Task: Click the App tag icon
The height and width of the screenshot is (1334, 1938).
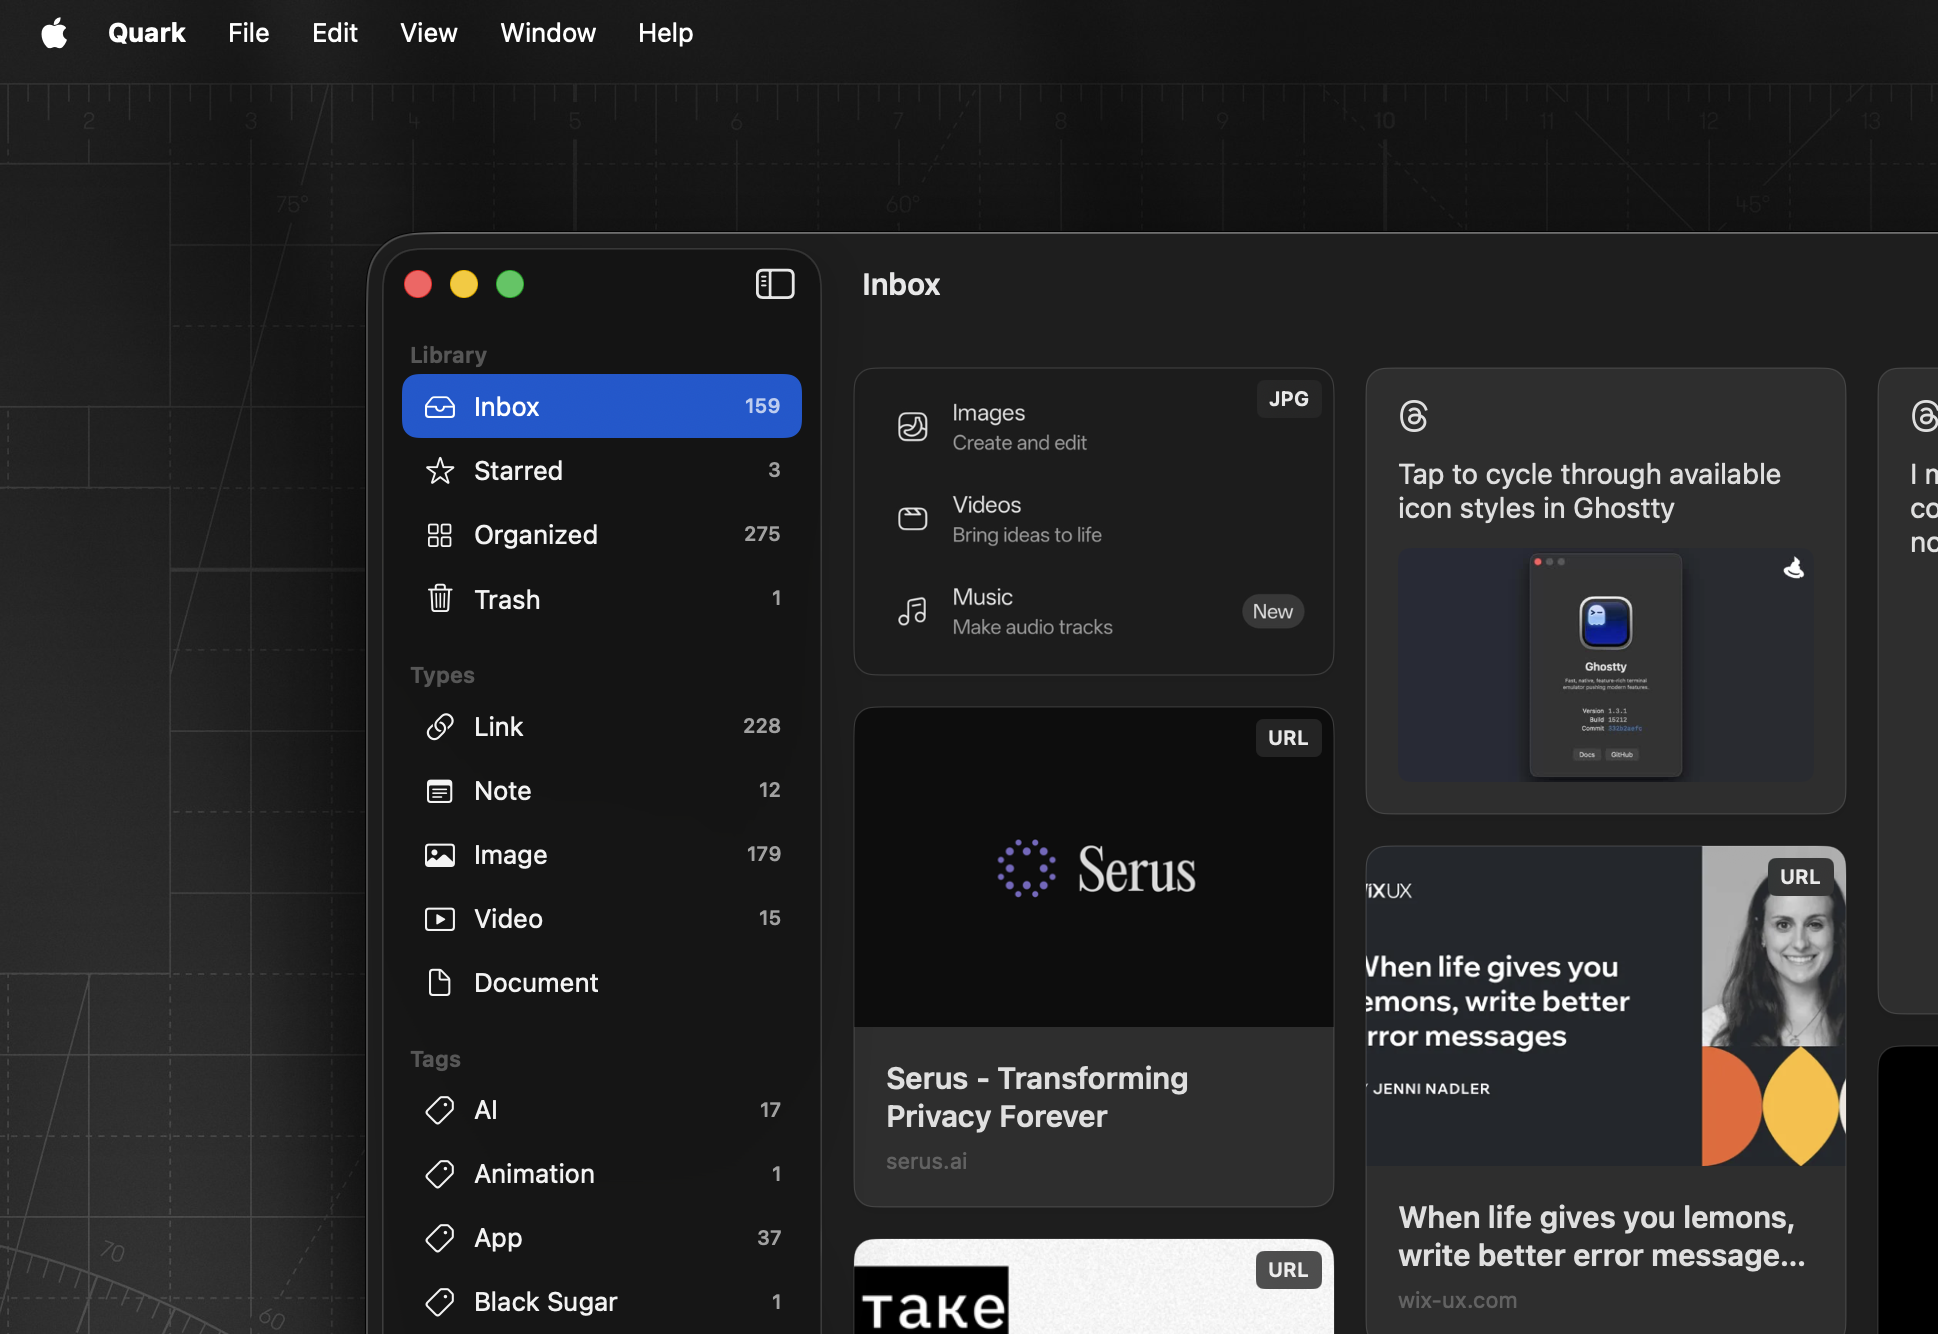Action: pos(440,1238)
